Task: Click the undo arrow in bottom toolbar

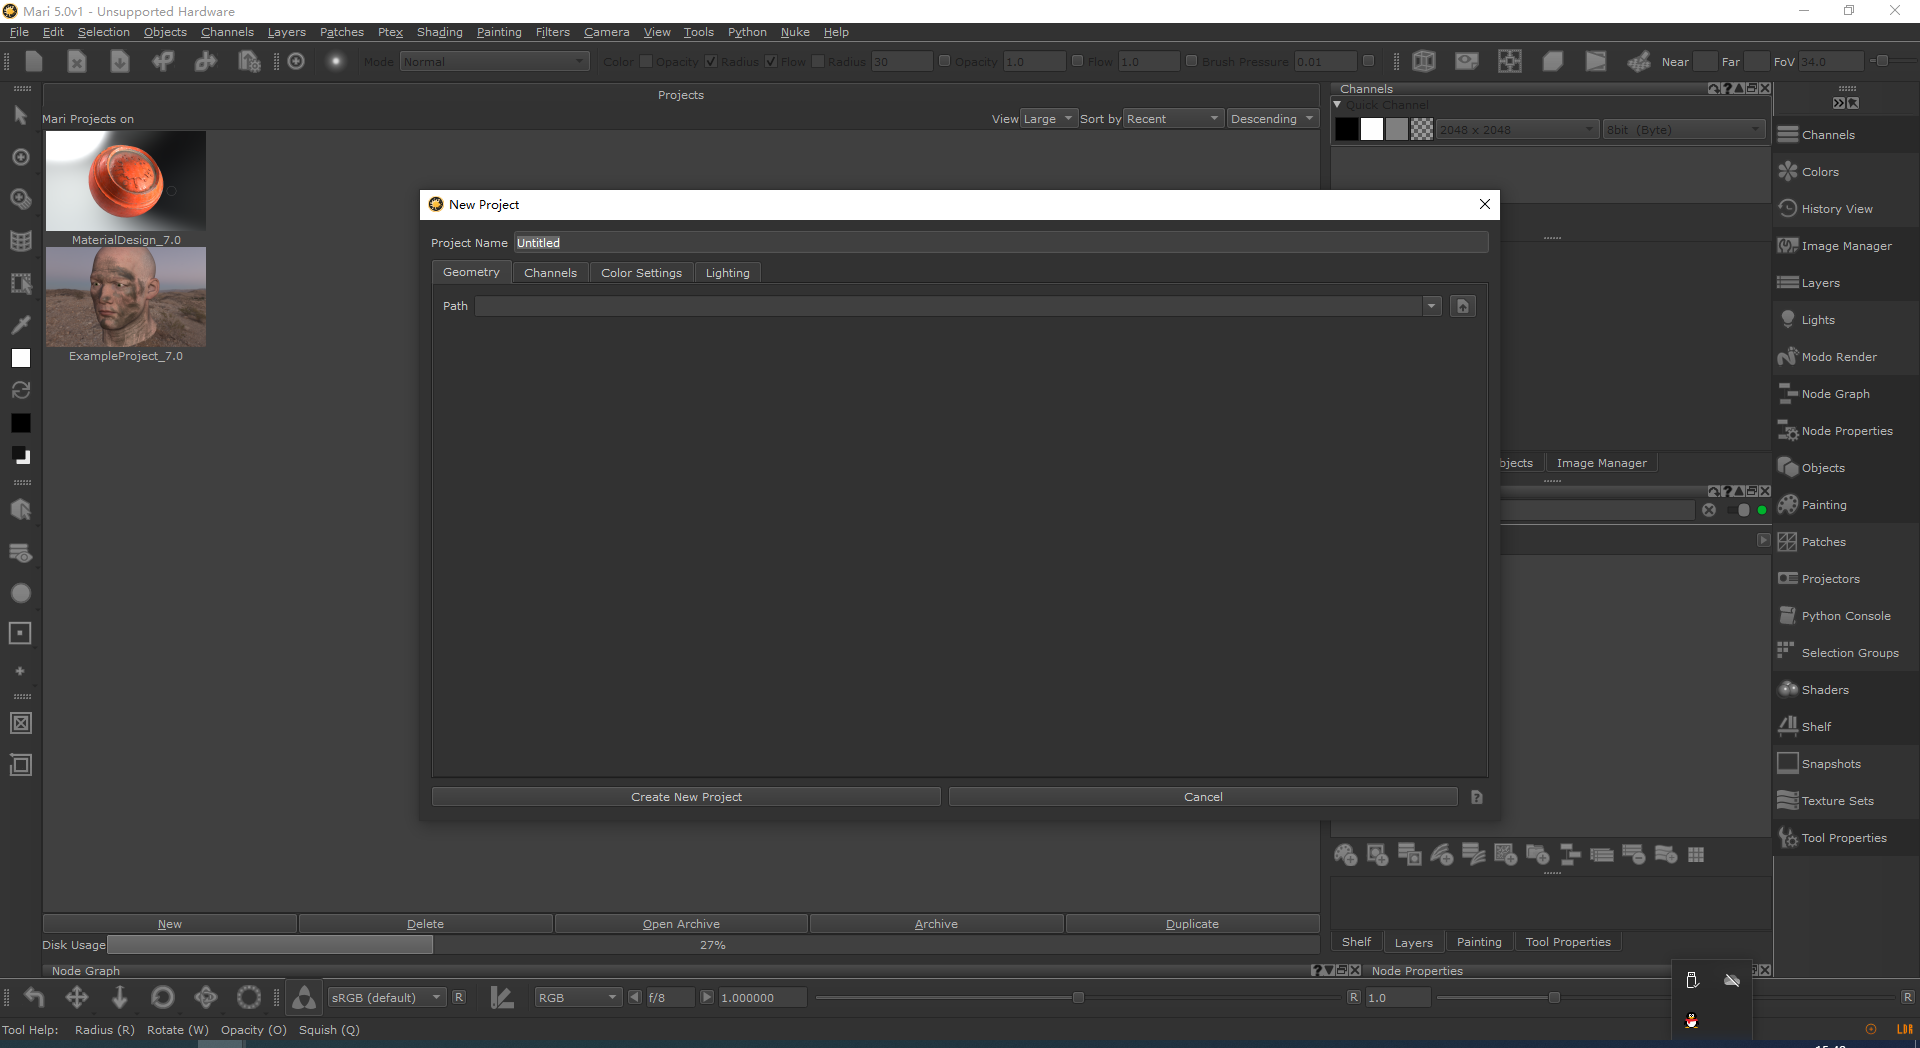Action: tap(34, 997)
